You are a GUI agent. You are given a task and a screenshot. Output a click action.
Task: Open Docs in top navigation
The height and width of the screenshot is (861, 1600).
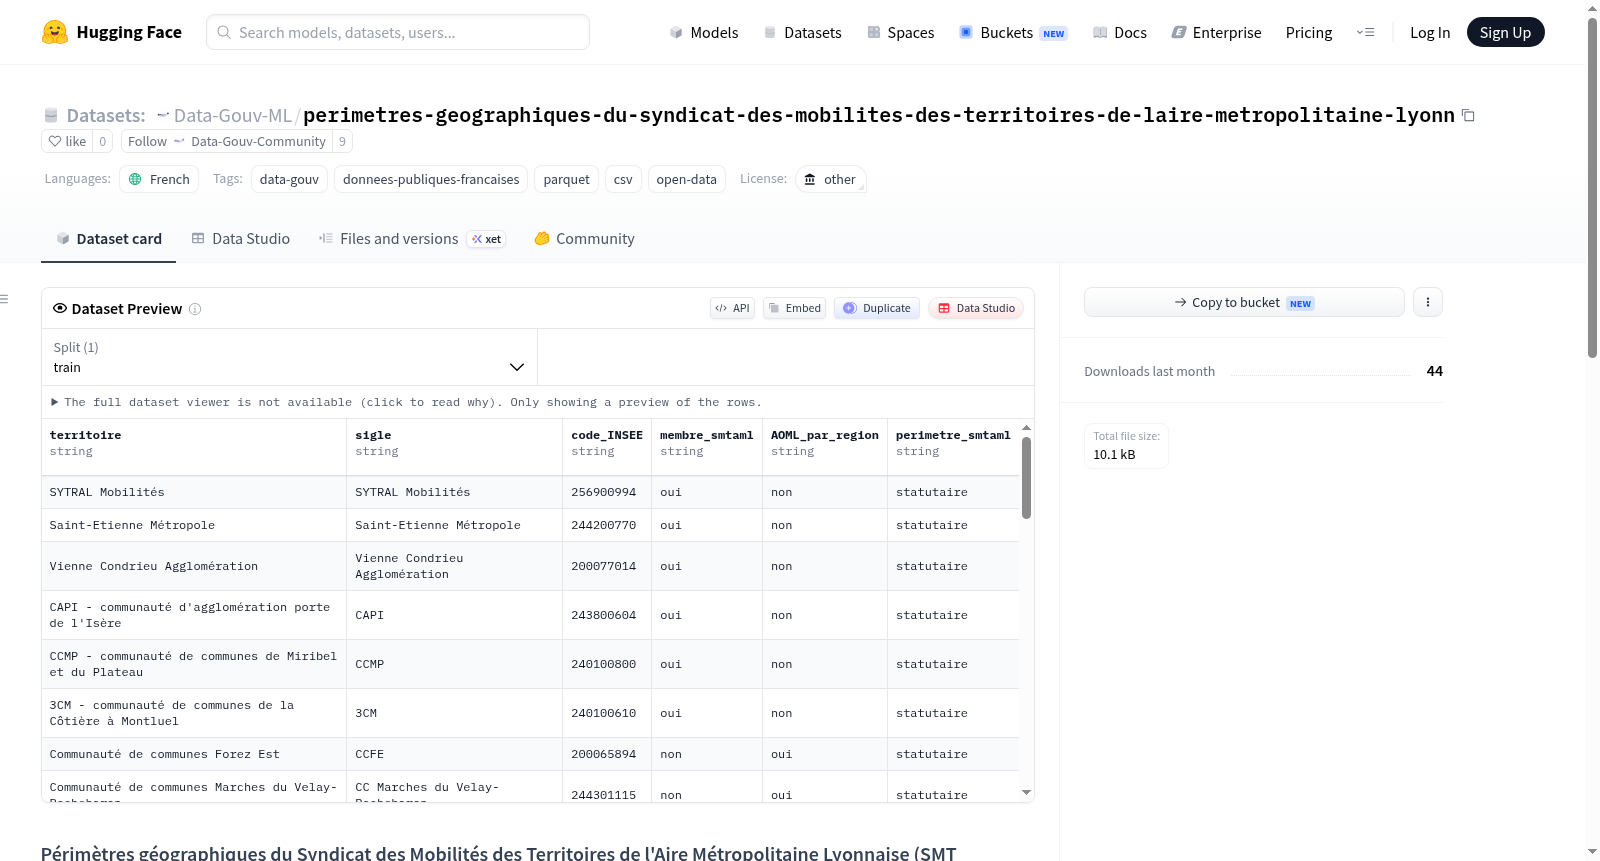[x=1119, y=32]
